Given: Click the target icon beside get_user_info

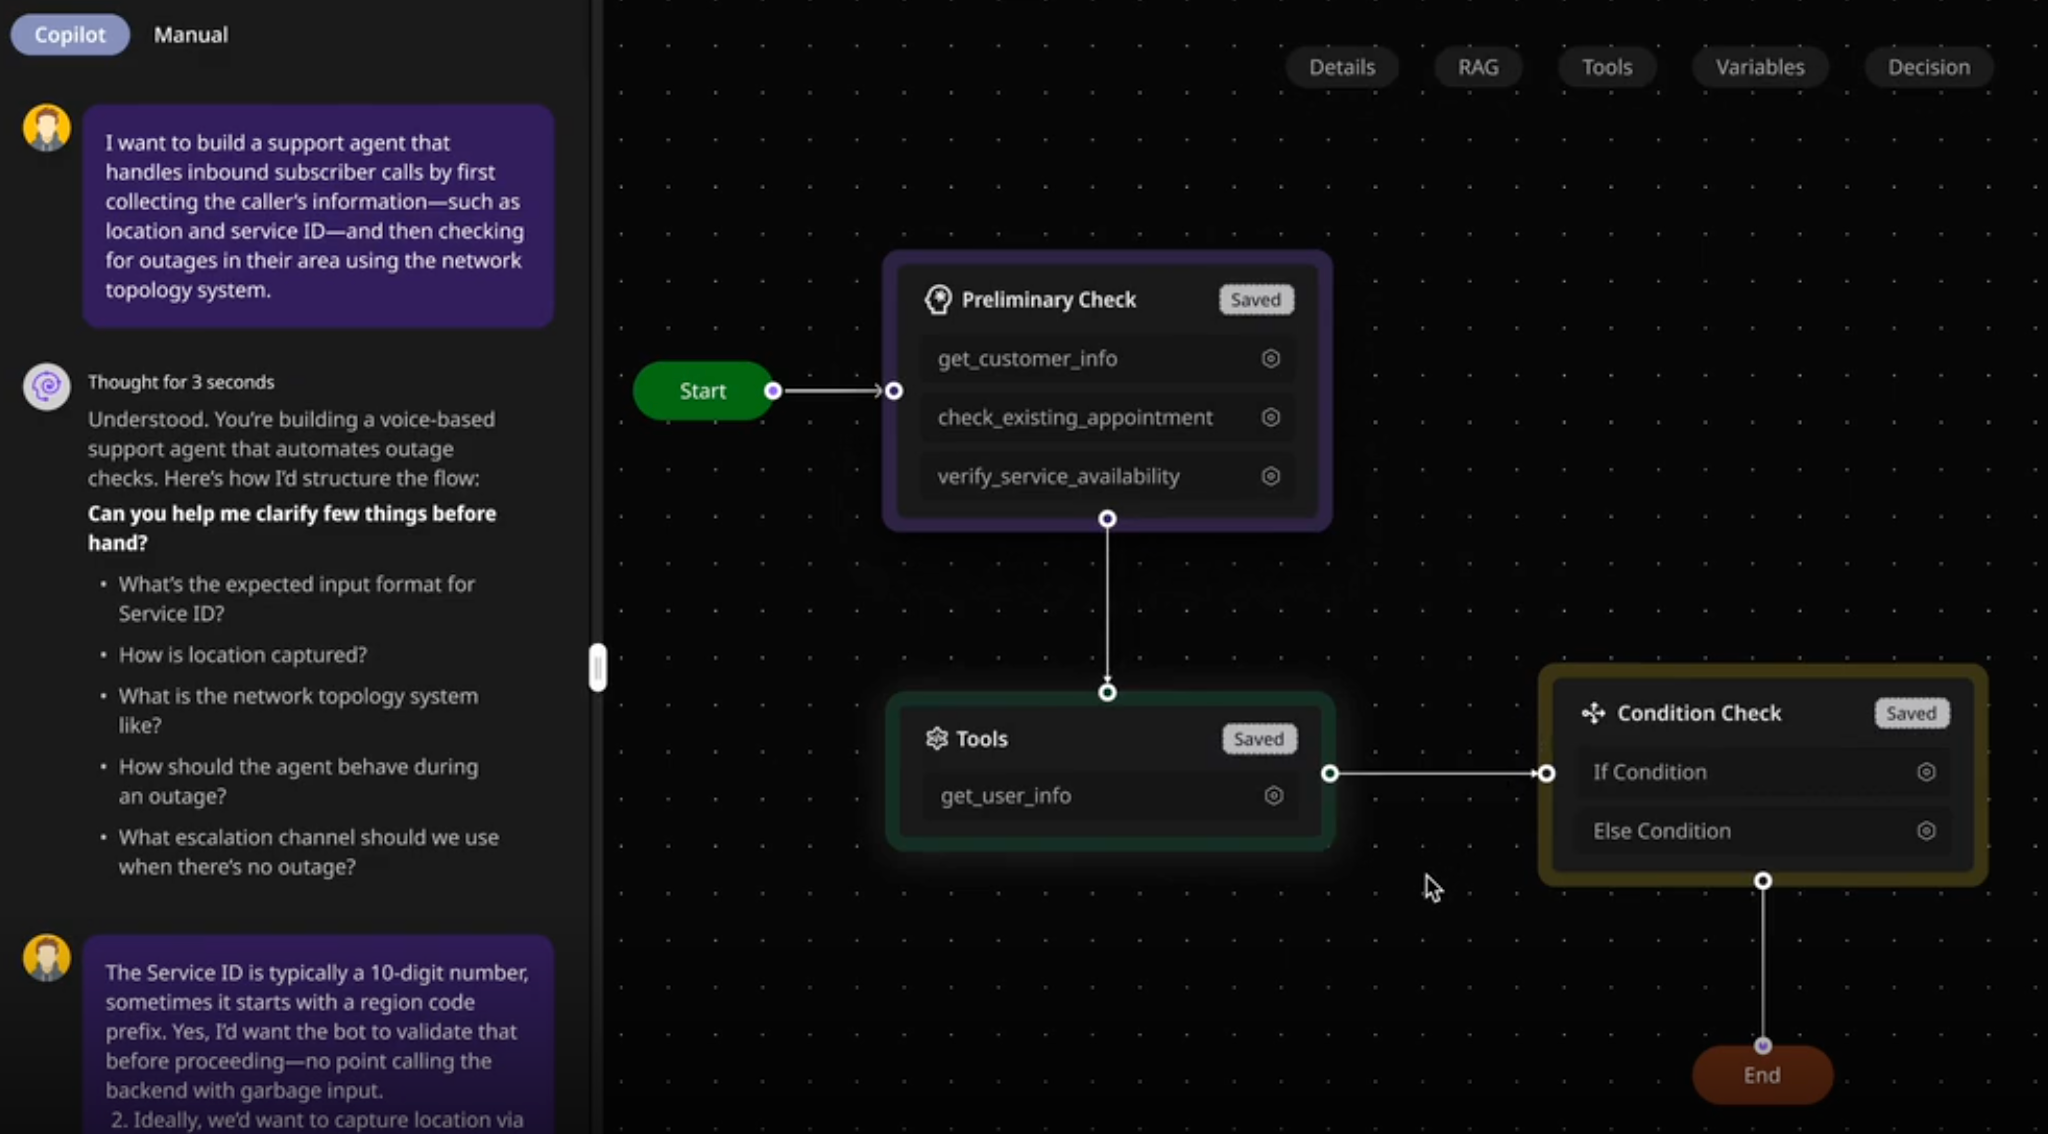Looking at the screenshot, I should pyautogui.click(x=1273, y=796).
